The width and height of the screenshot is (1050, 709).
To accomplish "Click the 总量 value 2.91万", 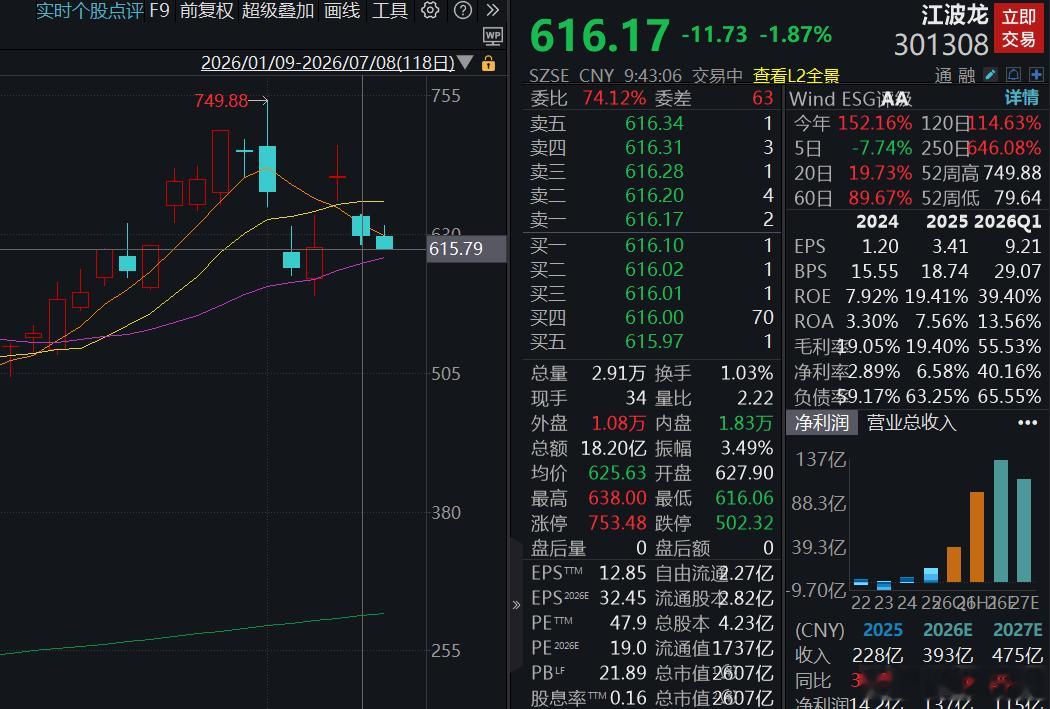I will click(619, 373).
